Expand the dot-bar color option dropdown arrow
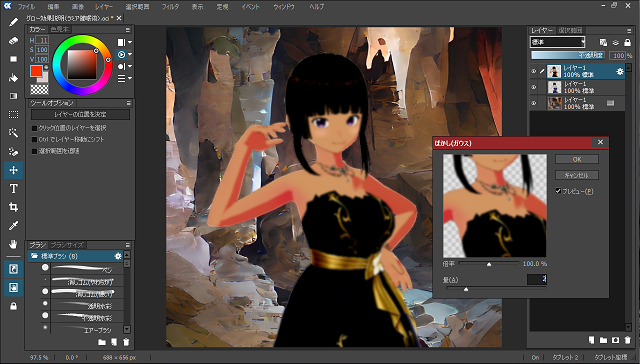The width and height of the screenshot is (640, 364). (x=130, y=66)
